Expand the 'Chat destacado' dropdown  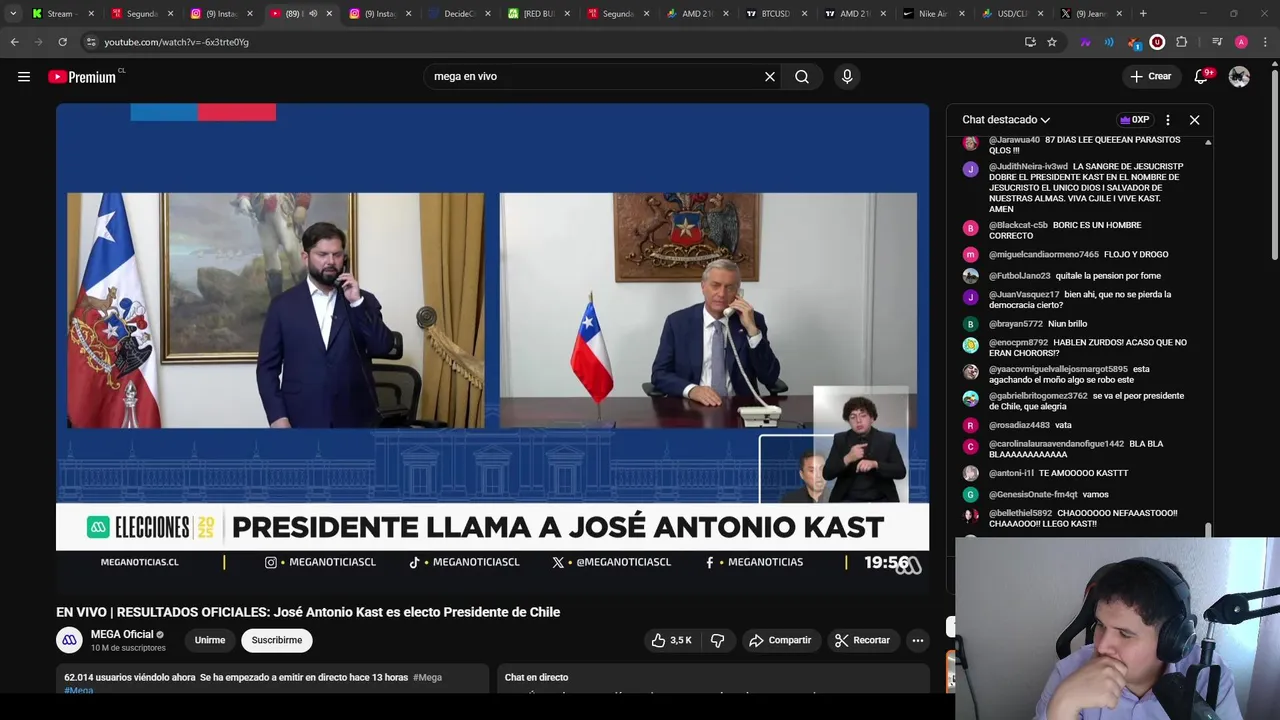(1006, 120)
